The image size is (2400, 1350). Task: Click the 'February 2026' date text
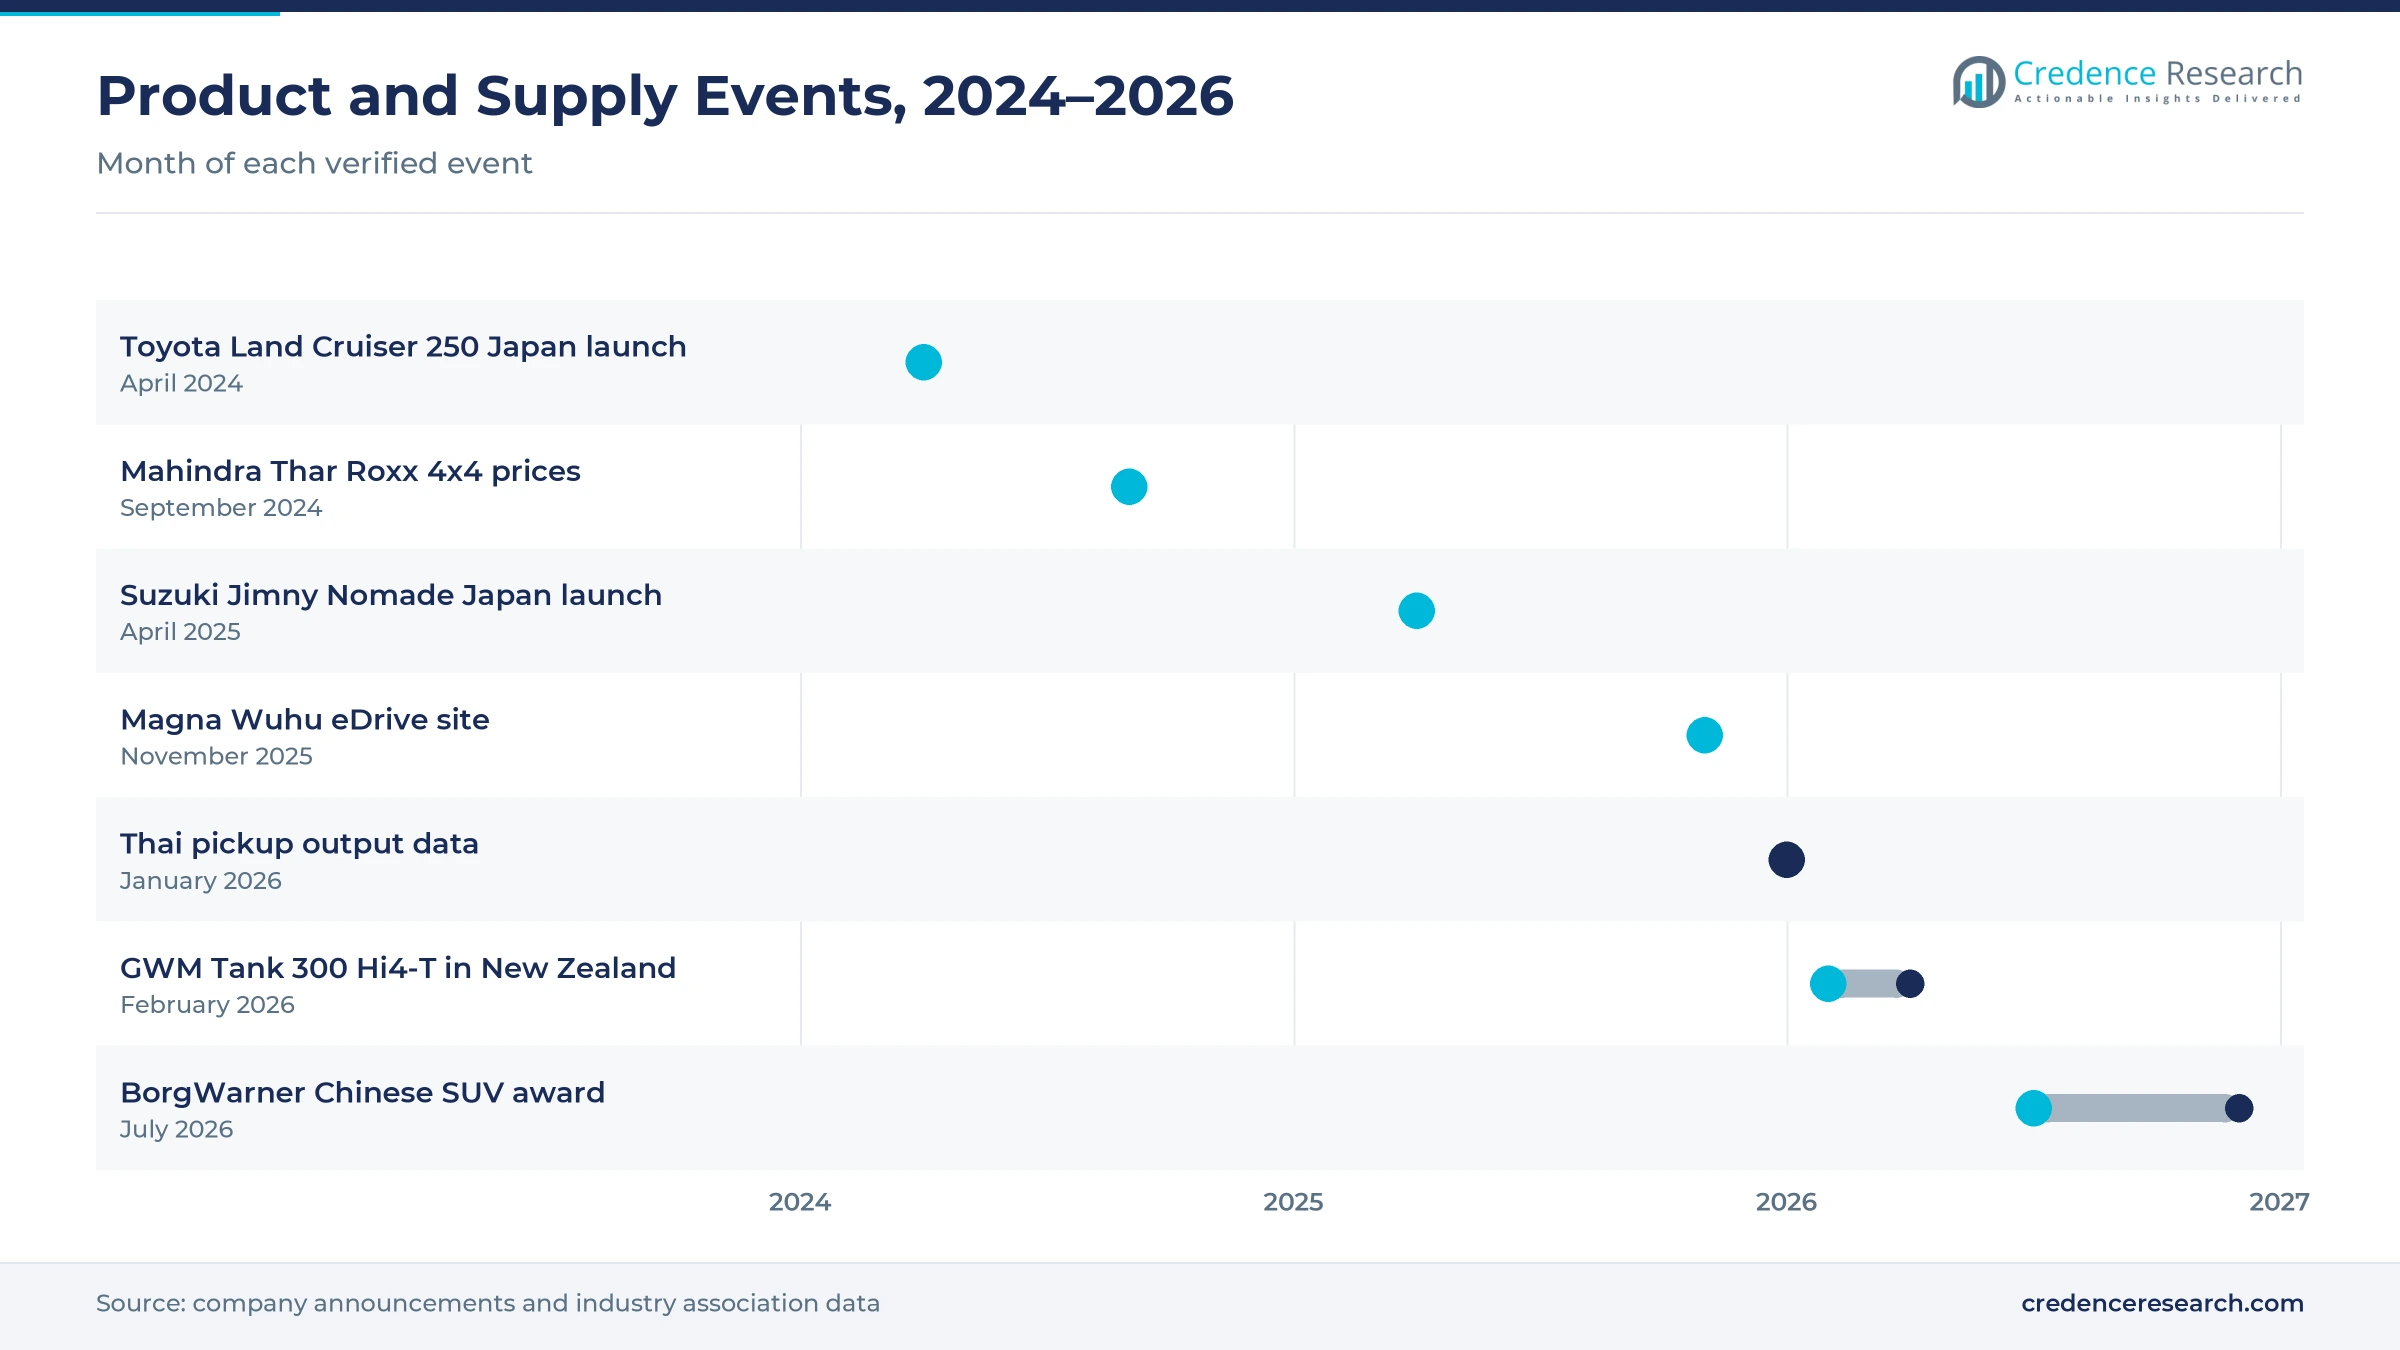pyautogui.click(x=207, y=1005)
